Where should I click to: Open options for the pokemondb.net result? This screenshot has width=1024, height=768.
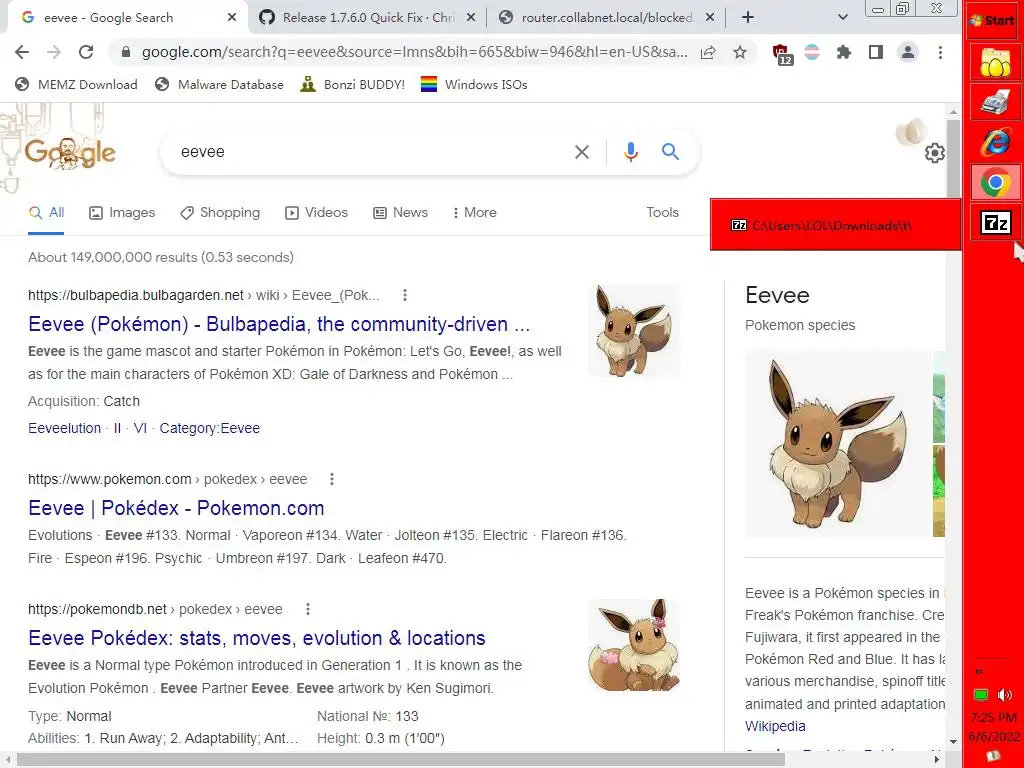308,609
